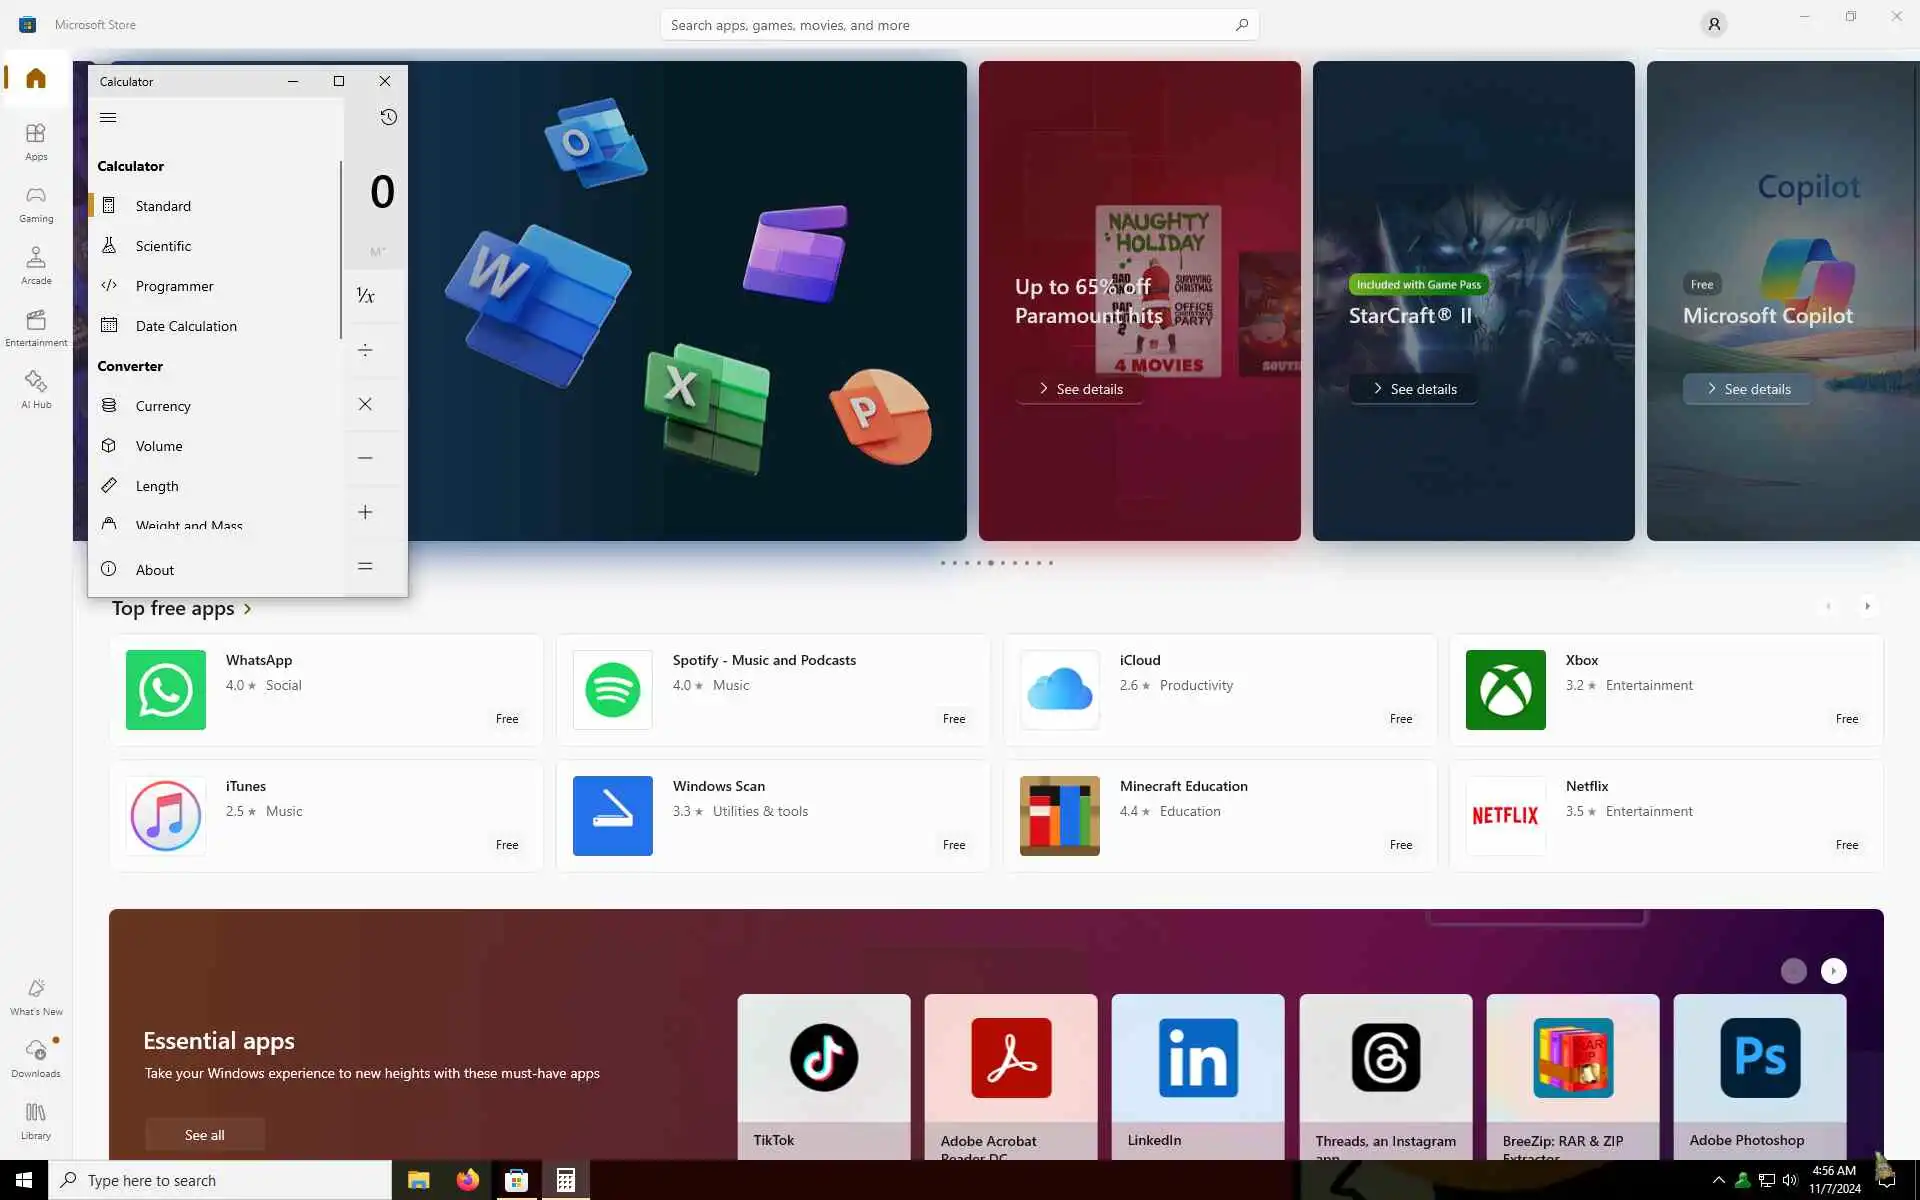Viewport: 1920px width, 1200px height.
Task: See details for StarCraft II
Action: pos(1413,389)
